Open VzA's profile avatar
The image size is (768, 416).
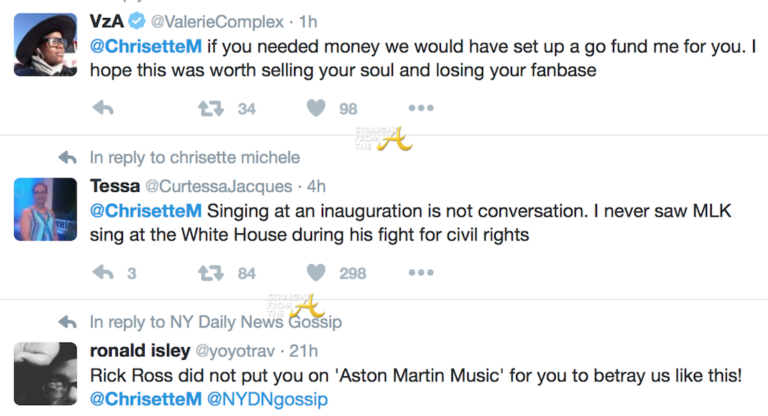pyautogui.click(x=46, y=44)
